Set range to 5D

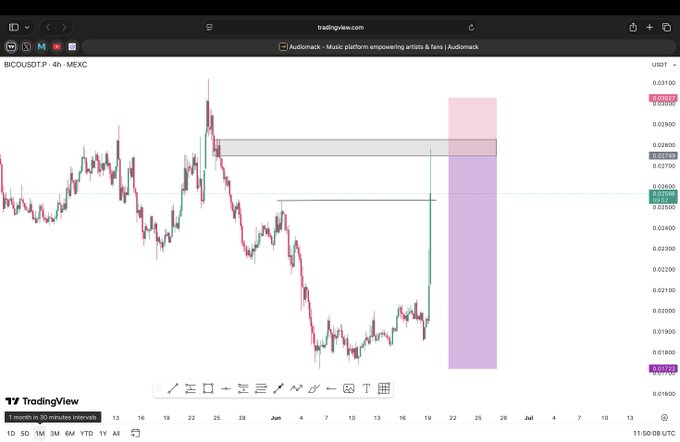point(25,433)
